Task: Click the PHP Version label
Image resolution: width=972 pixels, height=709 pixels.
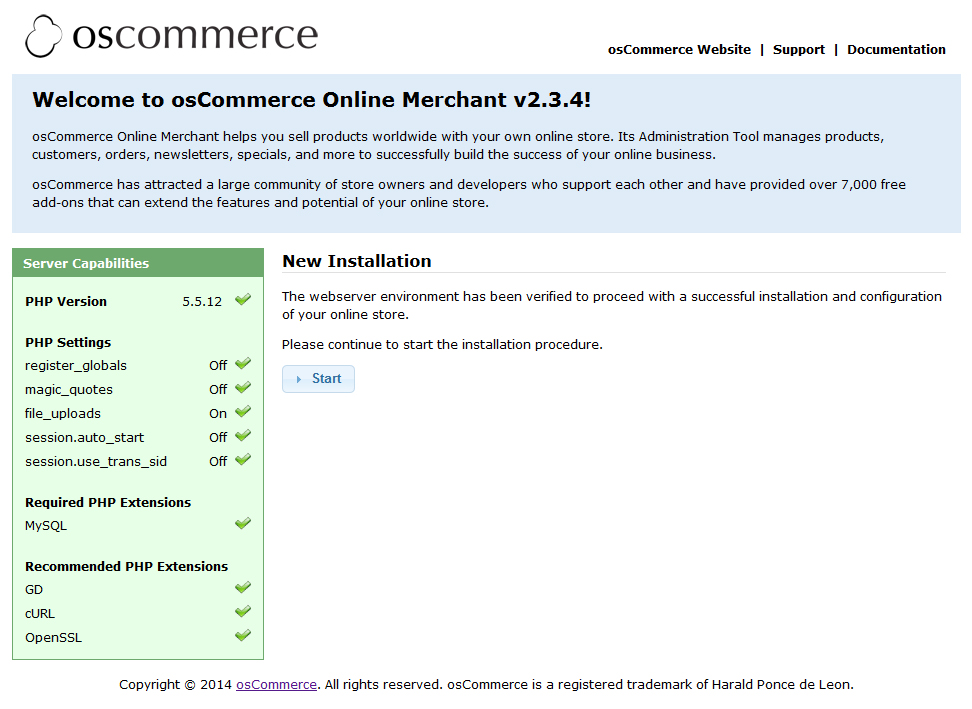Action: coord(66,302)
